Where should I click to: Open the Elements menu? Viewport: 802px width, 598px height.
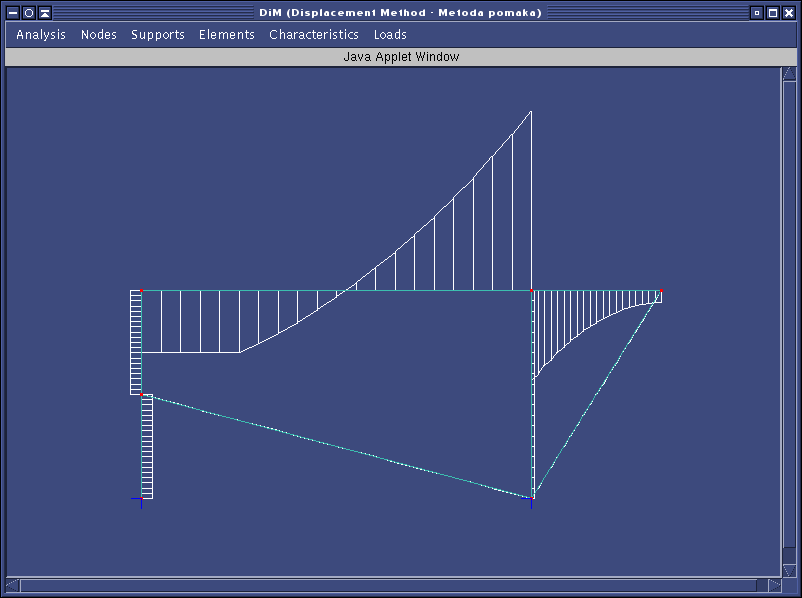(227, 35)
